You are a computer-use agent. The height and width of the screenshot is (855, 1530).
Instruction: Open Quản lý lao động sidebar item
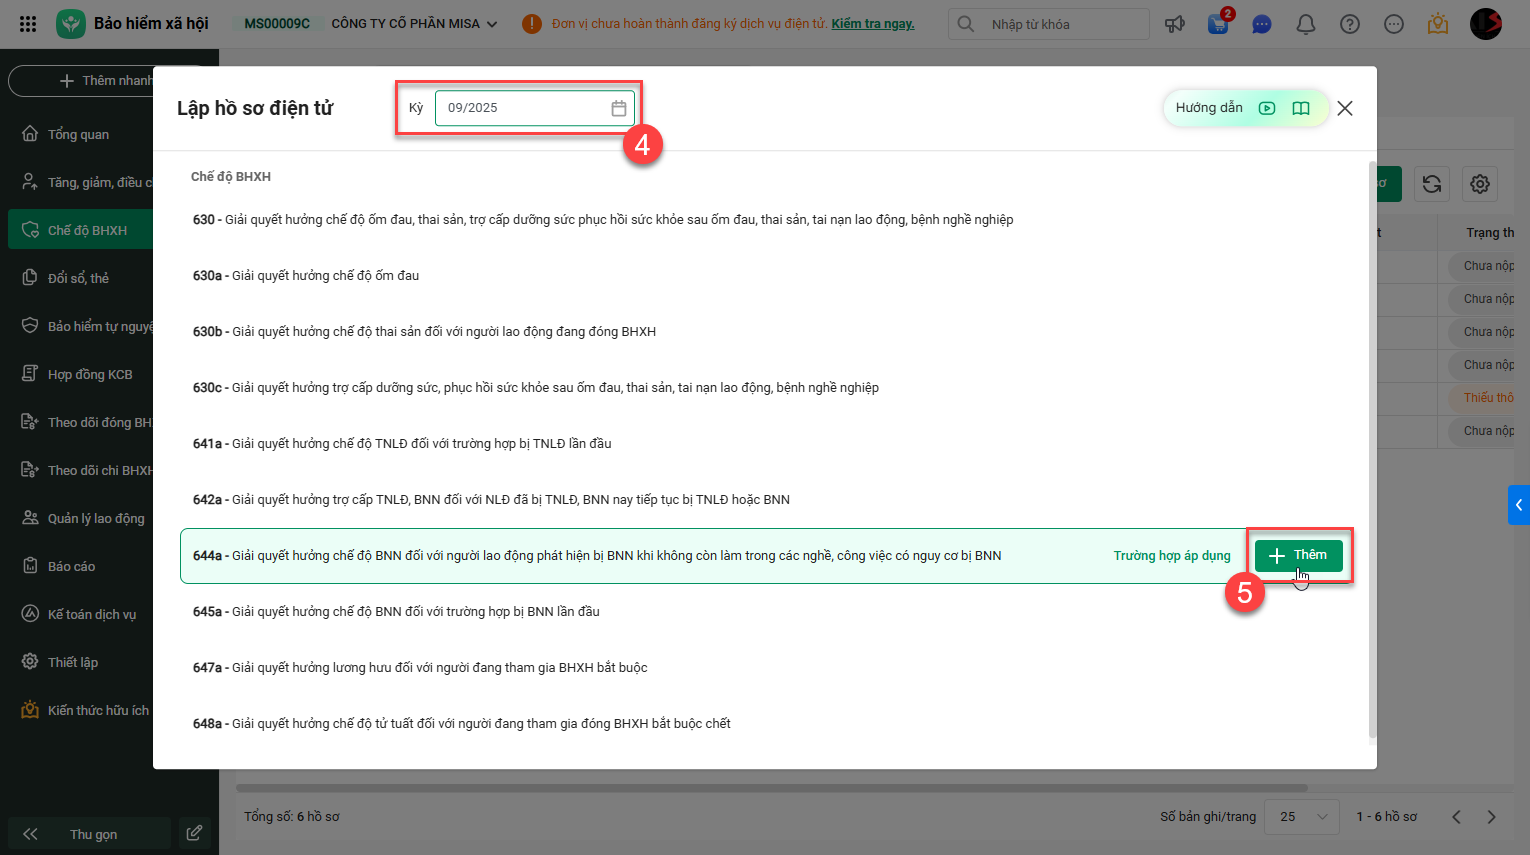click(x=80, y=518)
